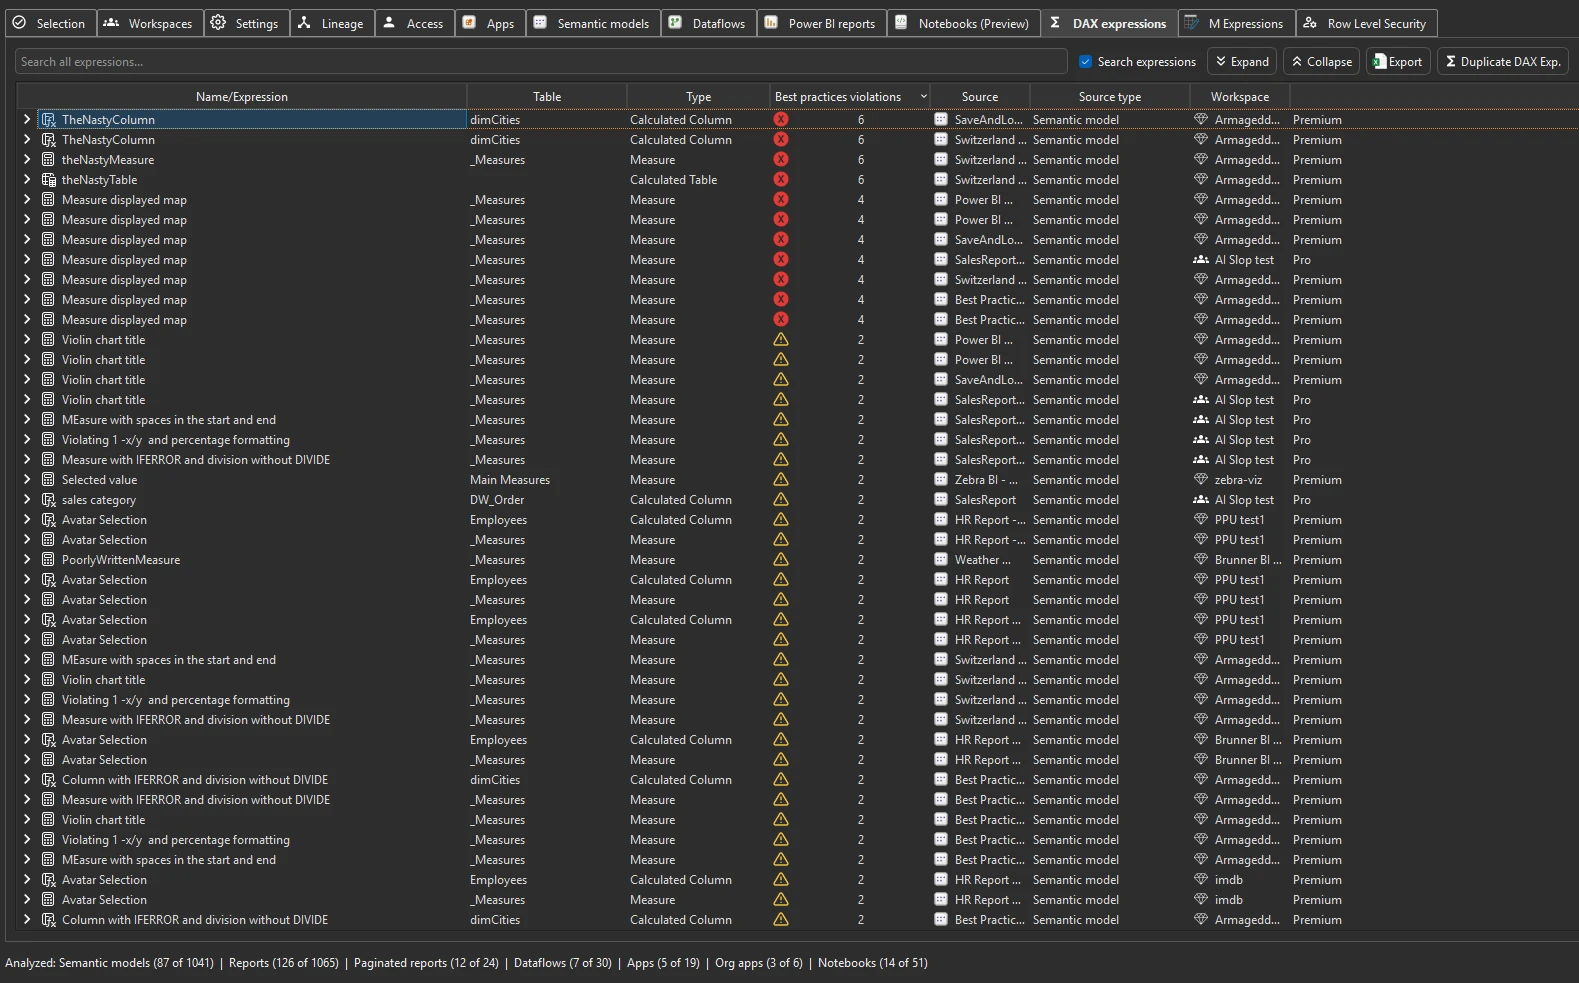The width and height of the screenshot is (1579, 983).
Task: Expand the theNastyTable row
Action: pyautogui.click(x=27, y=180)
